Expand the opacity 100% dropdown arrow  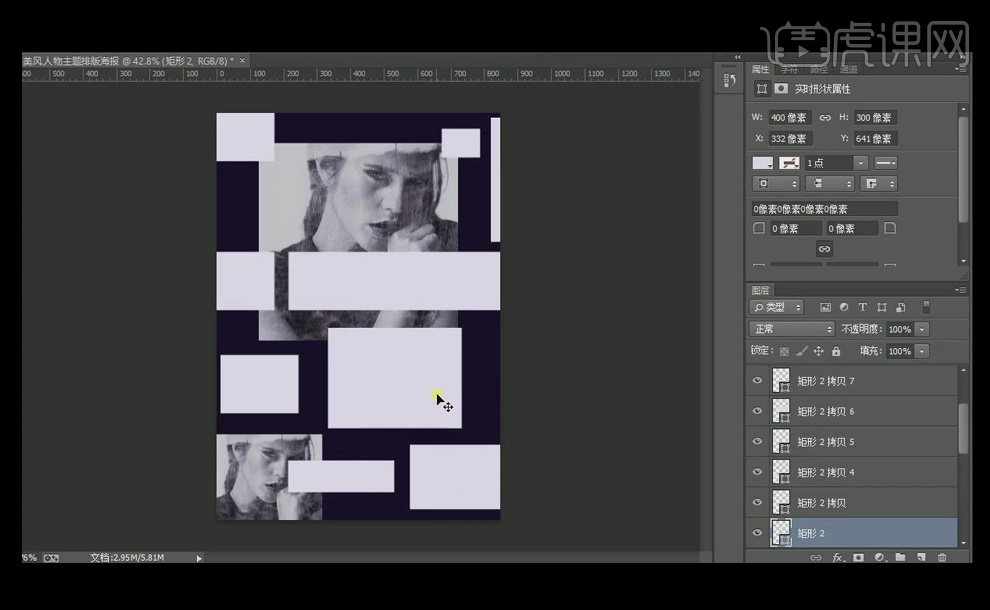click(921, 329)
